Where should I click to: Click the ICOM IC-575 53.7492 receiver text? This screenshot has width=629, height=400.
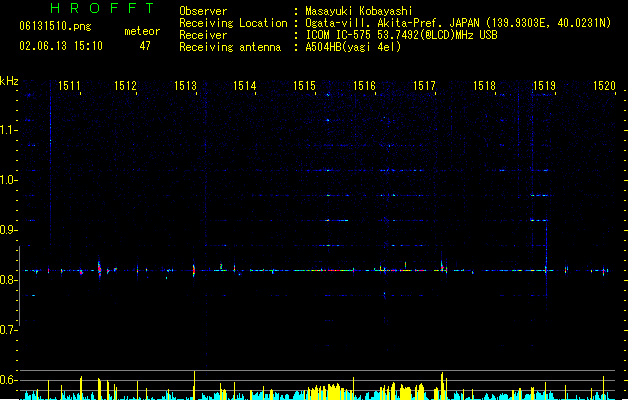[x=402, y=35]
